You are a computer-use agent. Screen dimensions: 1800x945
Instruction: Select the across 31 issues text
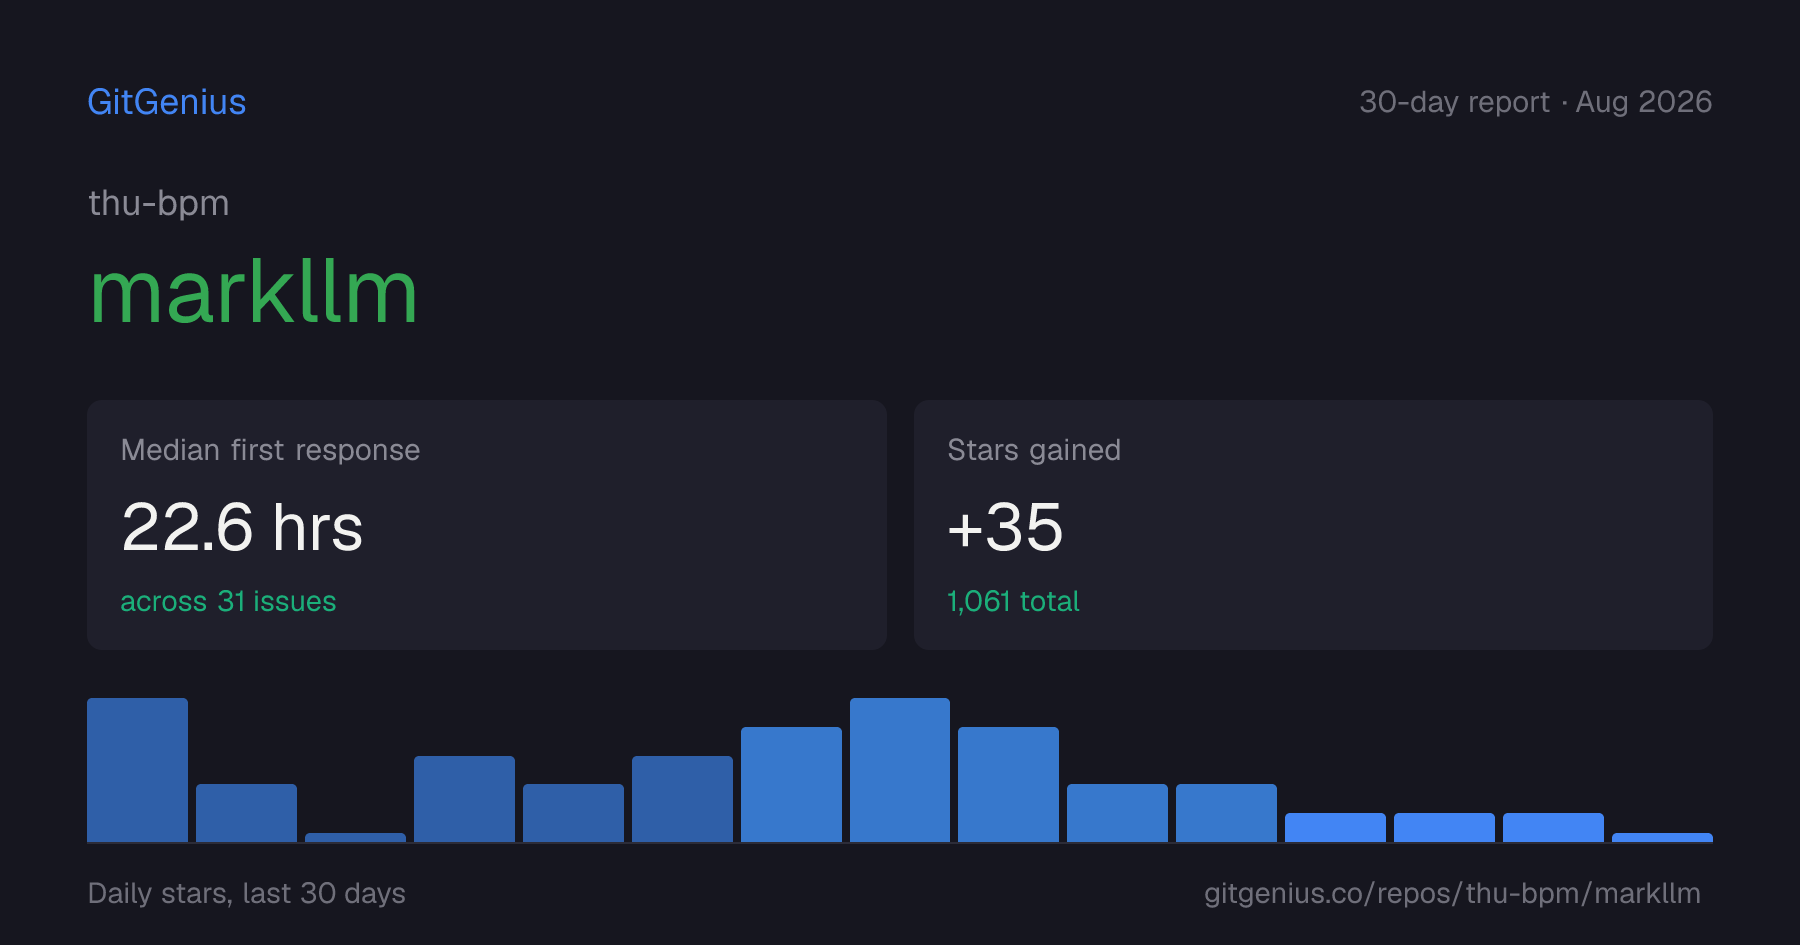228,601
